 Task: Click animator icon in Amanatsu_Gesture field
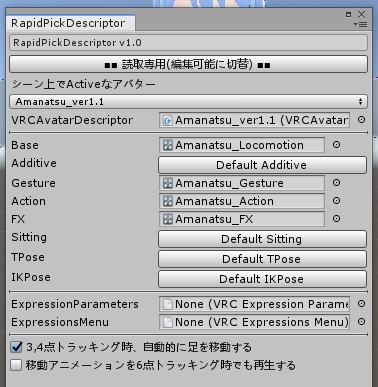[168, 183]
